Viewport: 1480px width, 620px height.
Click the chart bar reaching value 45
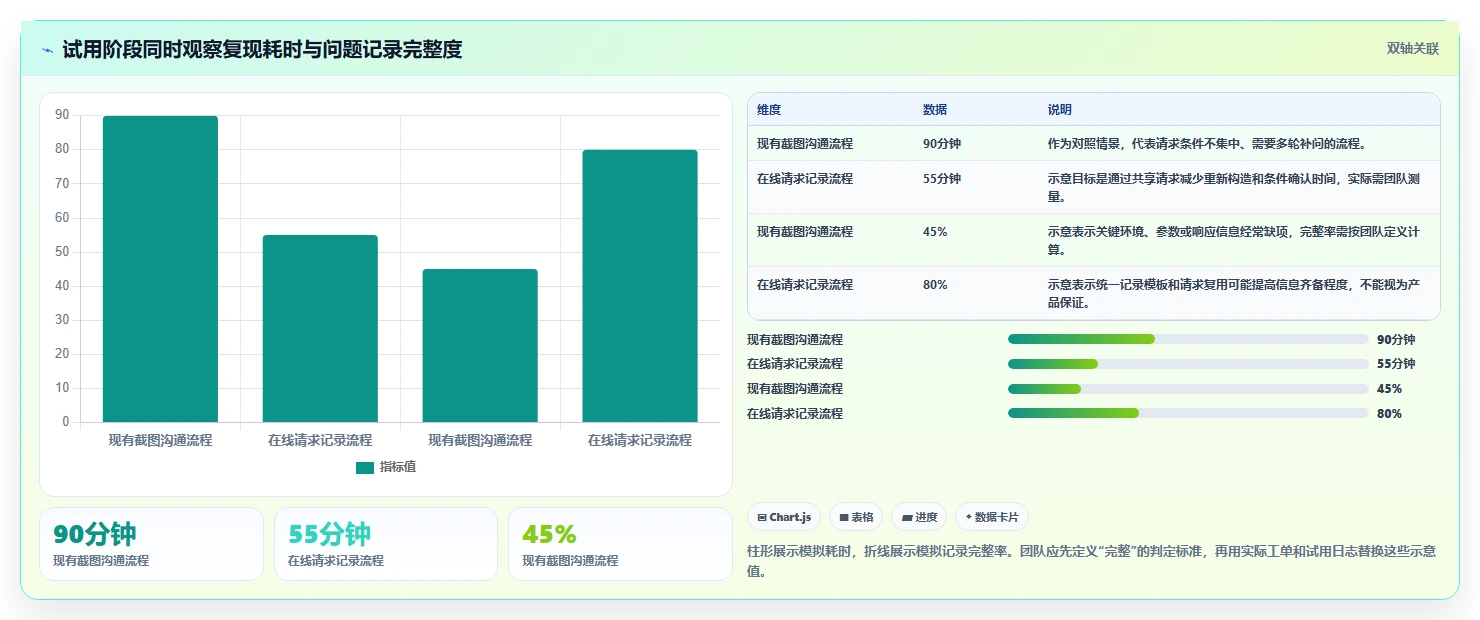point(480,345)
